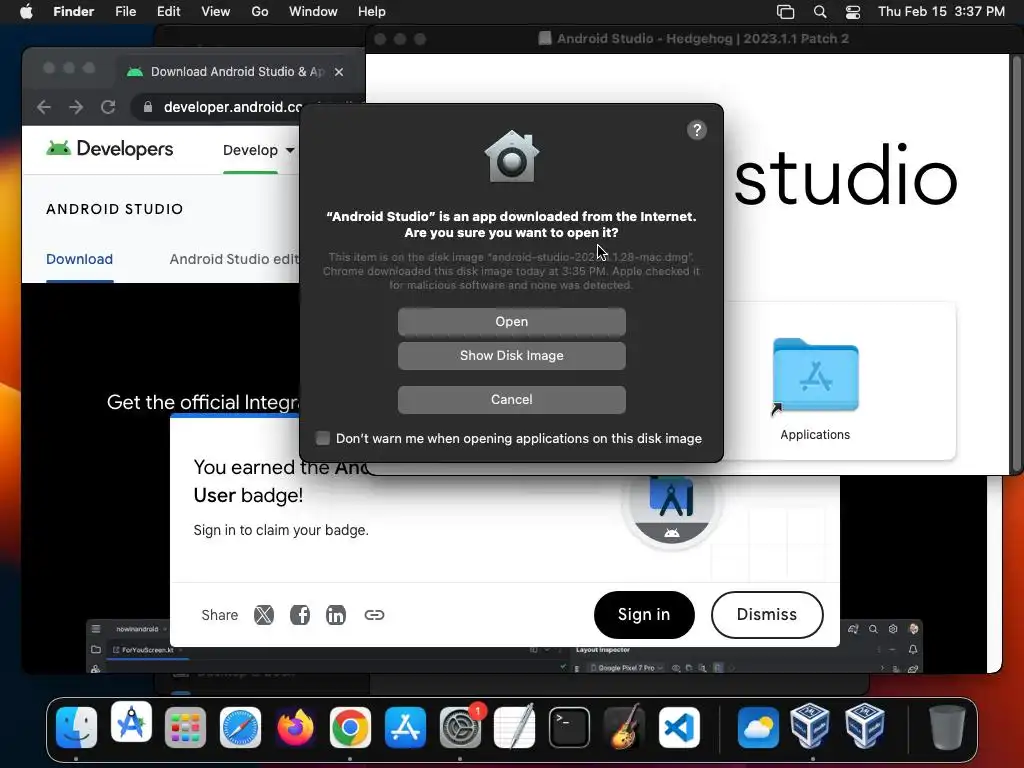Image resolution: width=1024 pixels, height=768 pixels.
Task: Open the Edit menu
Action: [x=168, y=12]
